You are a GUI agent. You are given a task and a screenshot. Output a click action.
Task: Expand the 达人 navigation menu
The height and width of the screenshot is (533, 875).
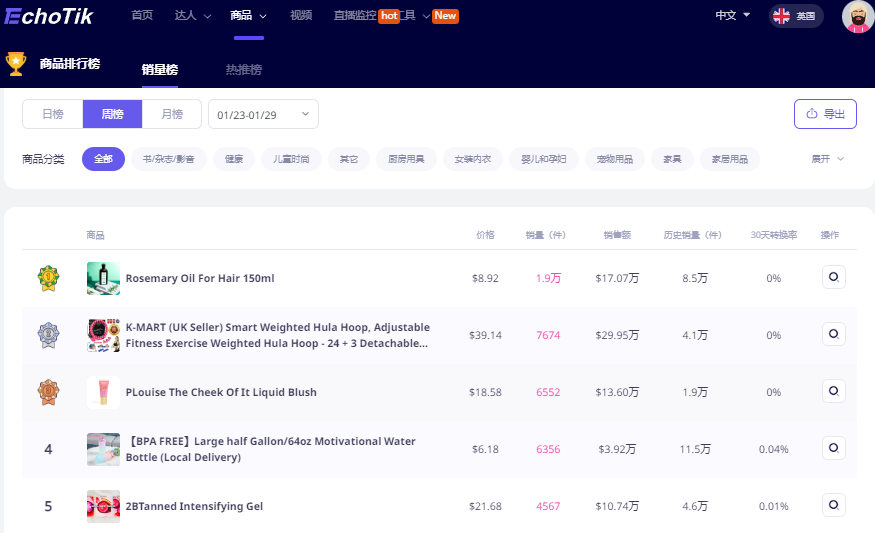[x=193, y=16]
